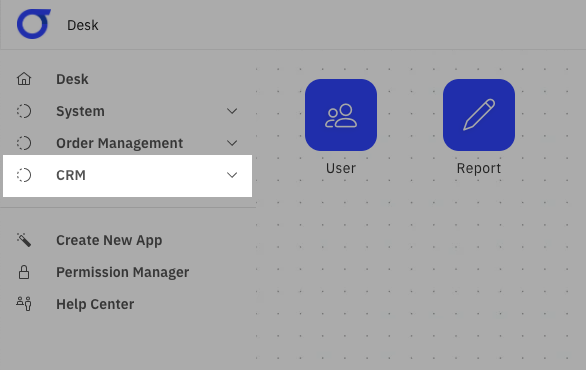Click the people icon for Help Center
Screen dimensions: 586x370
24,304
